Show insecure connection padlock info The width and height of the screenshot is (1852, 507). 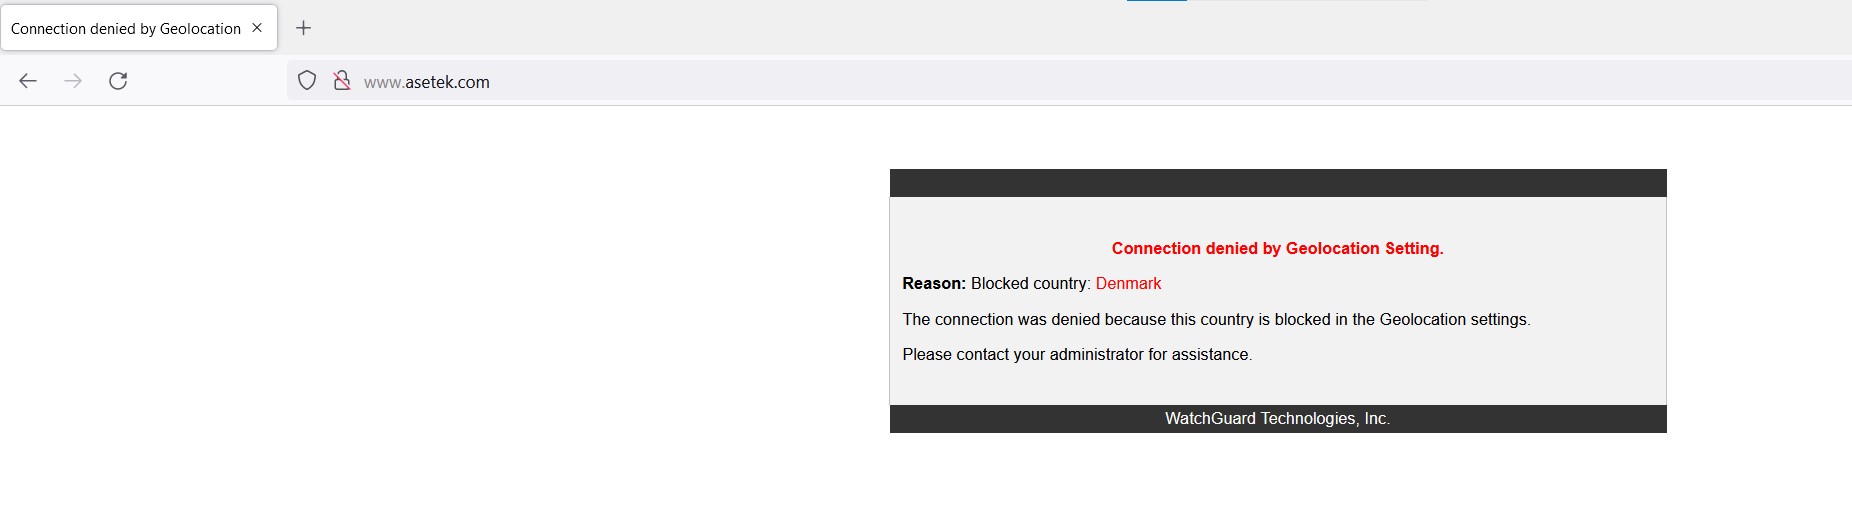coord(342,81)
